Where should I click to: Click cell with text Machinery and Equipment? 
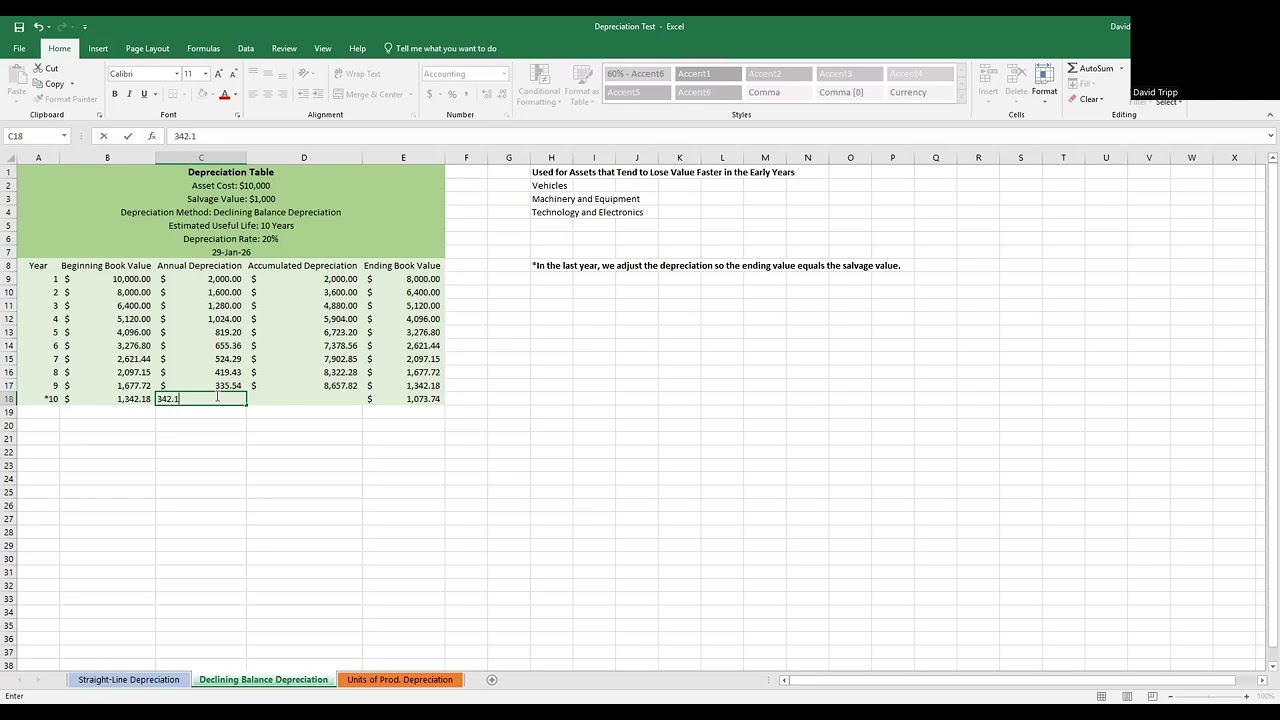(586, 199)
